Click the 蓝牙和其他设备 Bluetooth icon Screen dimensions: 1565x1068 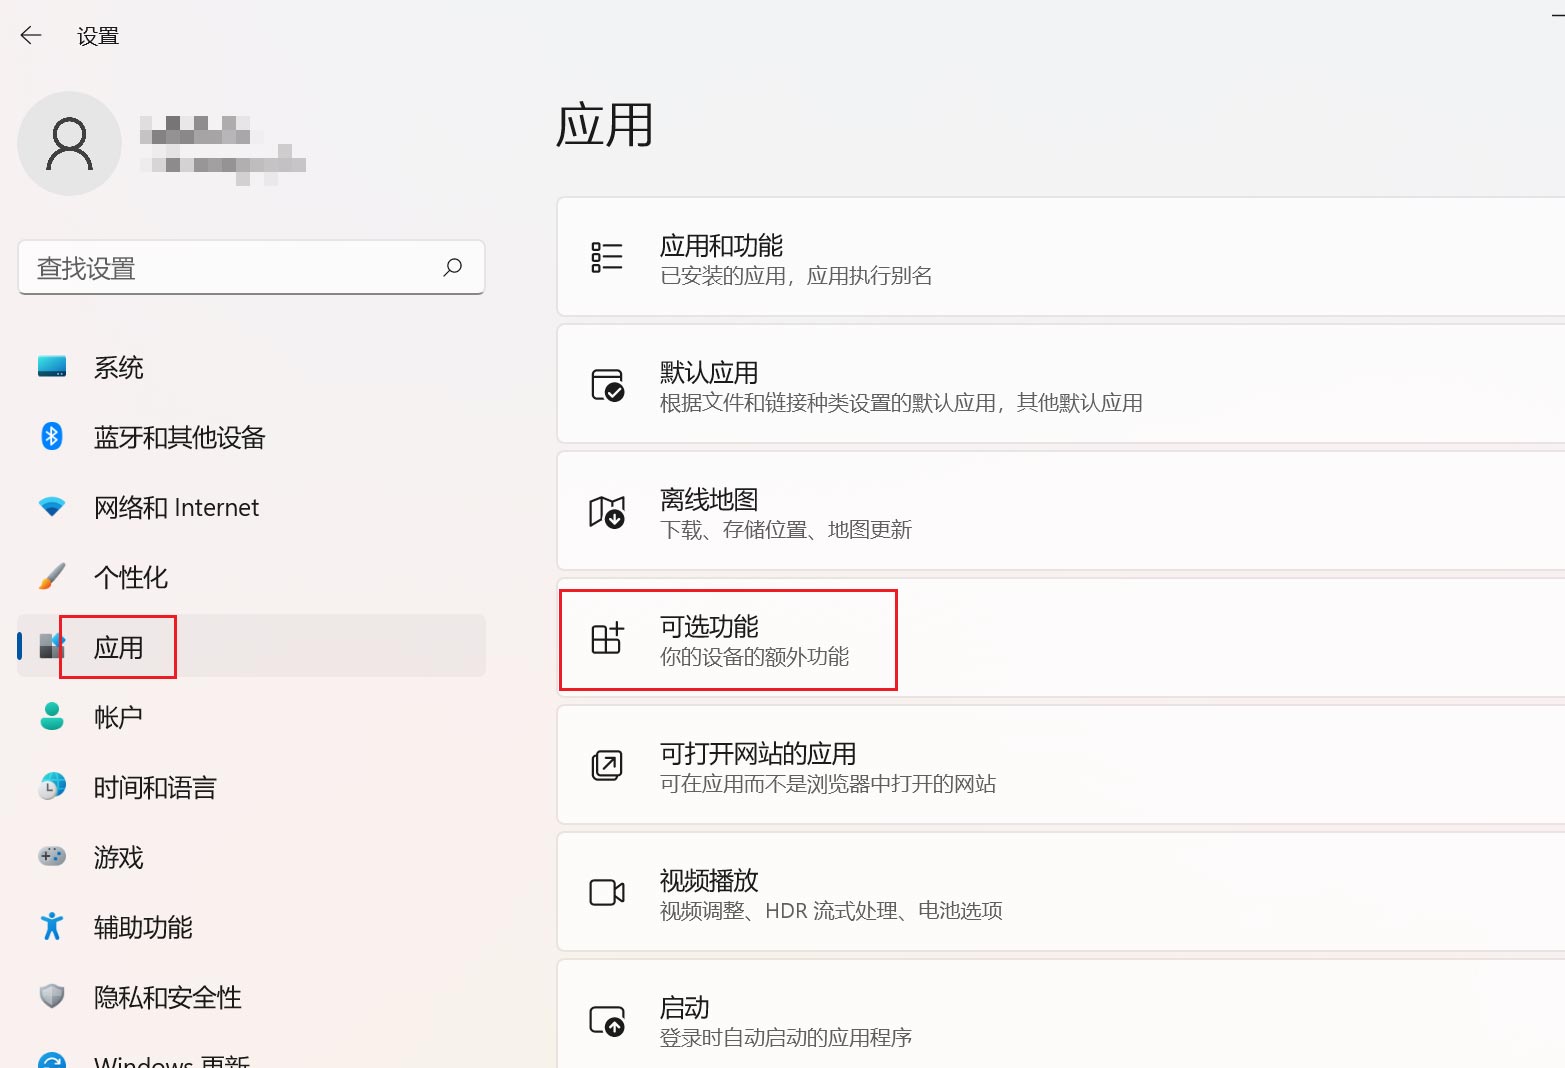click(50, 436)
